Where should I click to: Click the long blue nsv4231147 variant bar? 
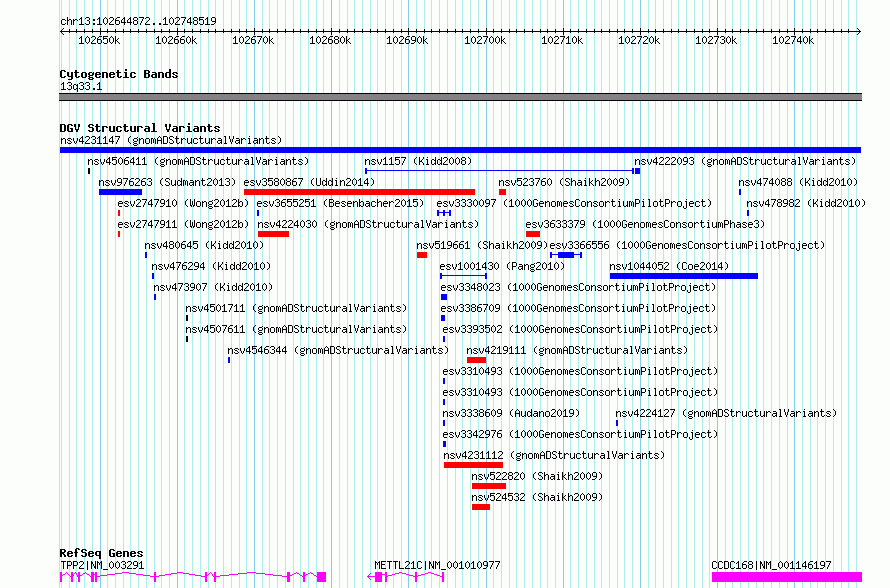click(460, 150)
